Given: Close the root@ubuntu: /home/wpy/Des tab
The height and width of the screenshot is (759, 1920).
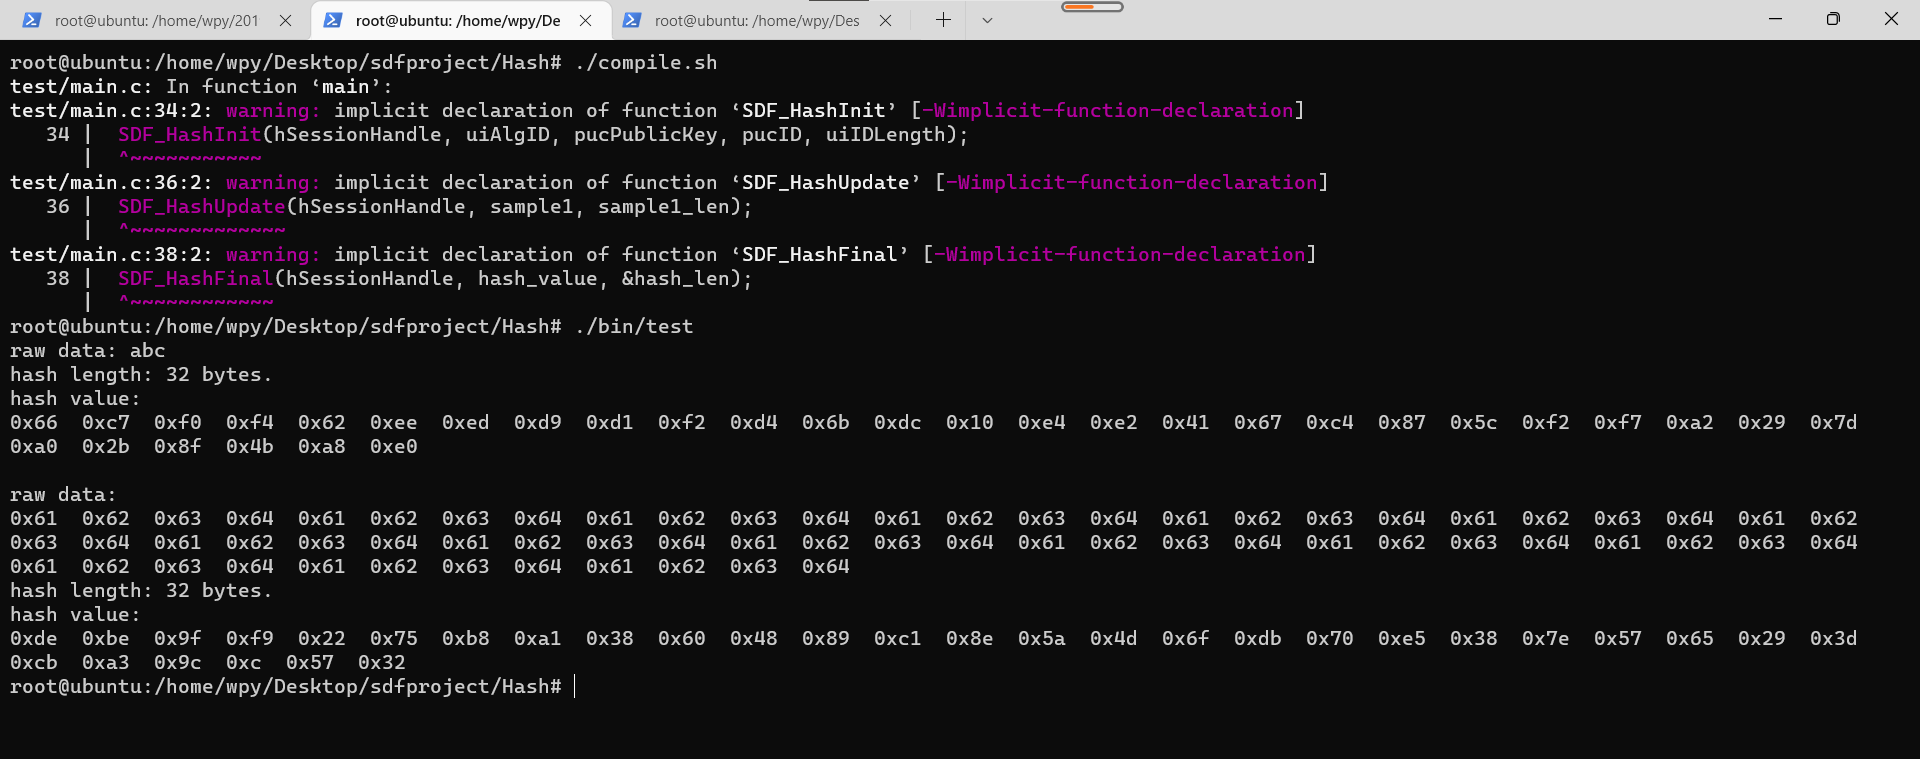Looking at the screenshot, I should (886, 20).
